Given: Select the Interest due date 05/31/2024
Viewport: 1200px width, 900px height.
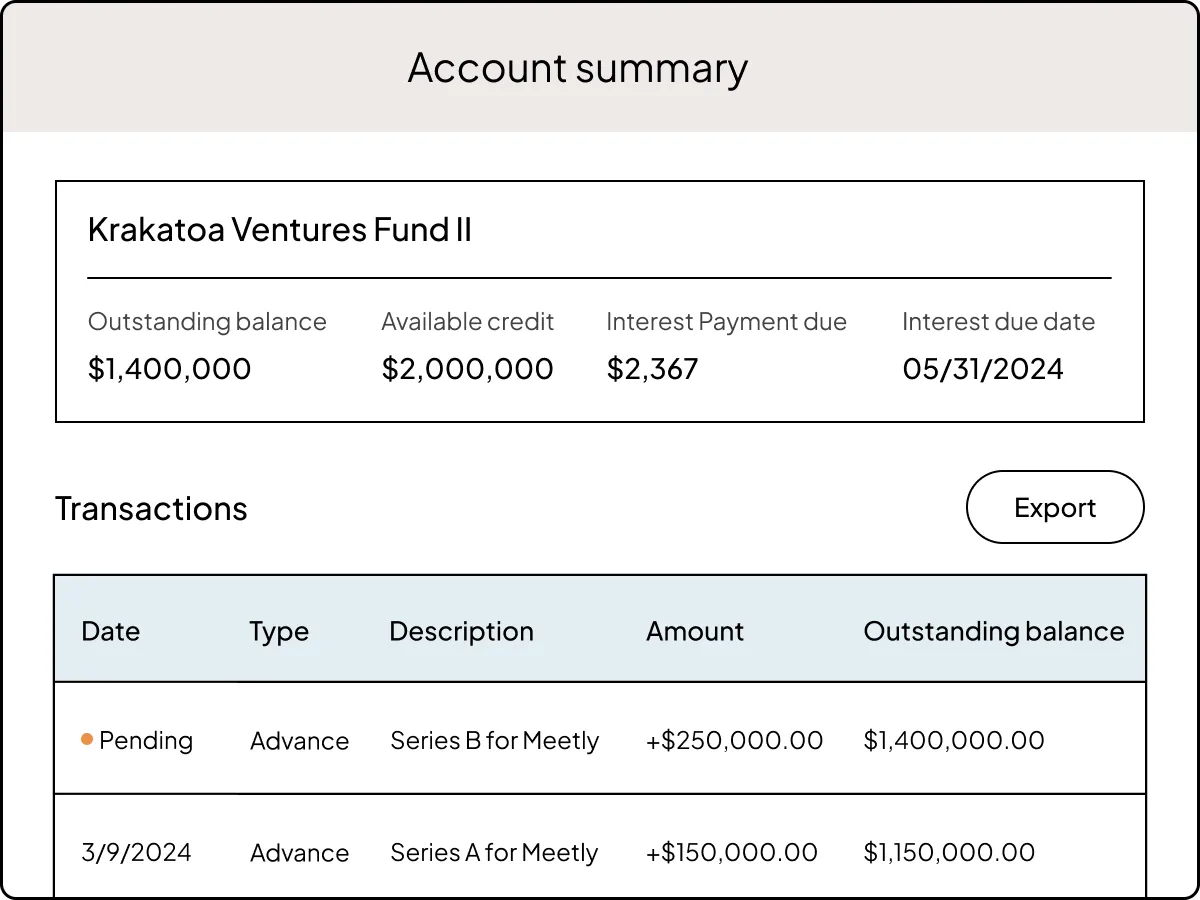Looking at the screenshot, I should pyautogui.click(x=982, y=368).
